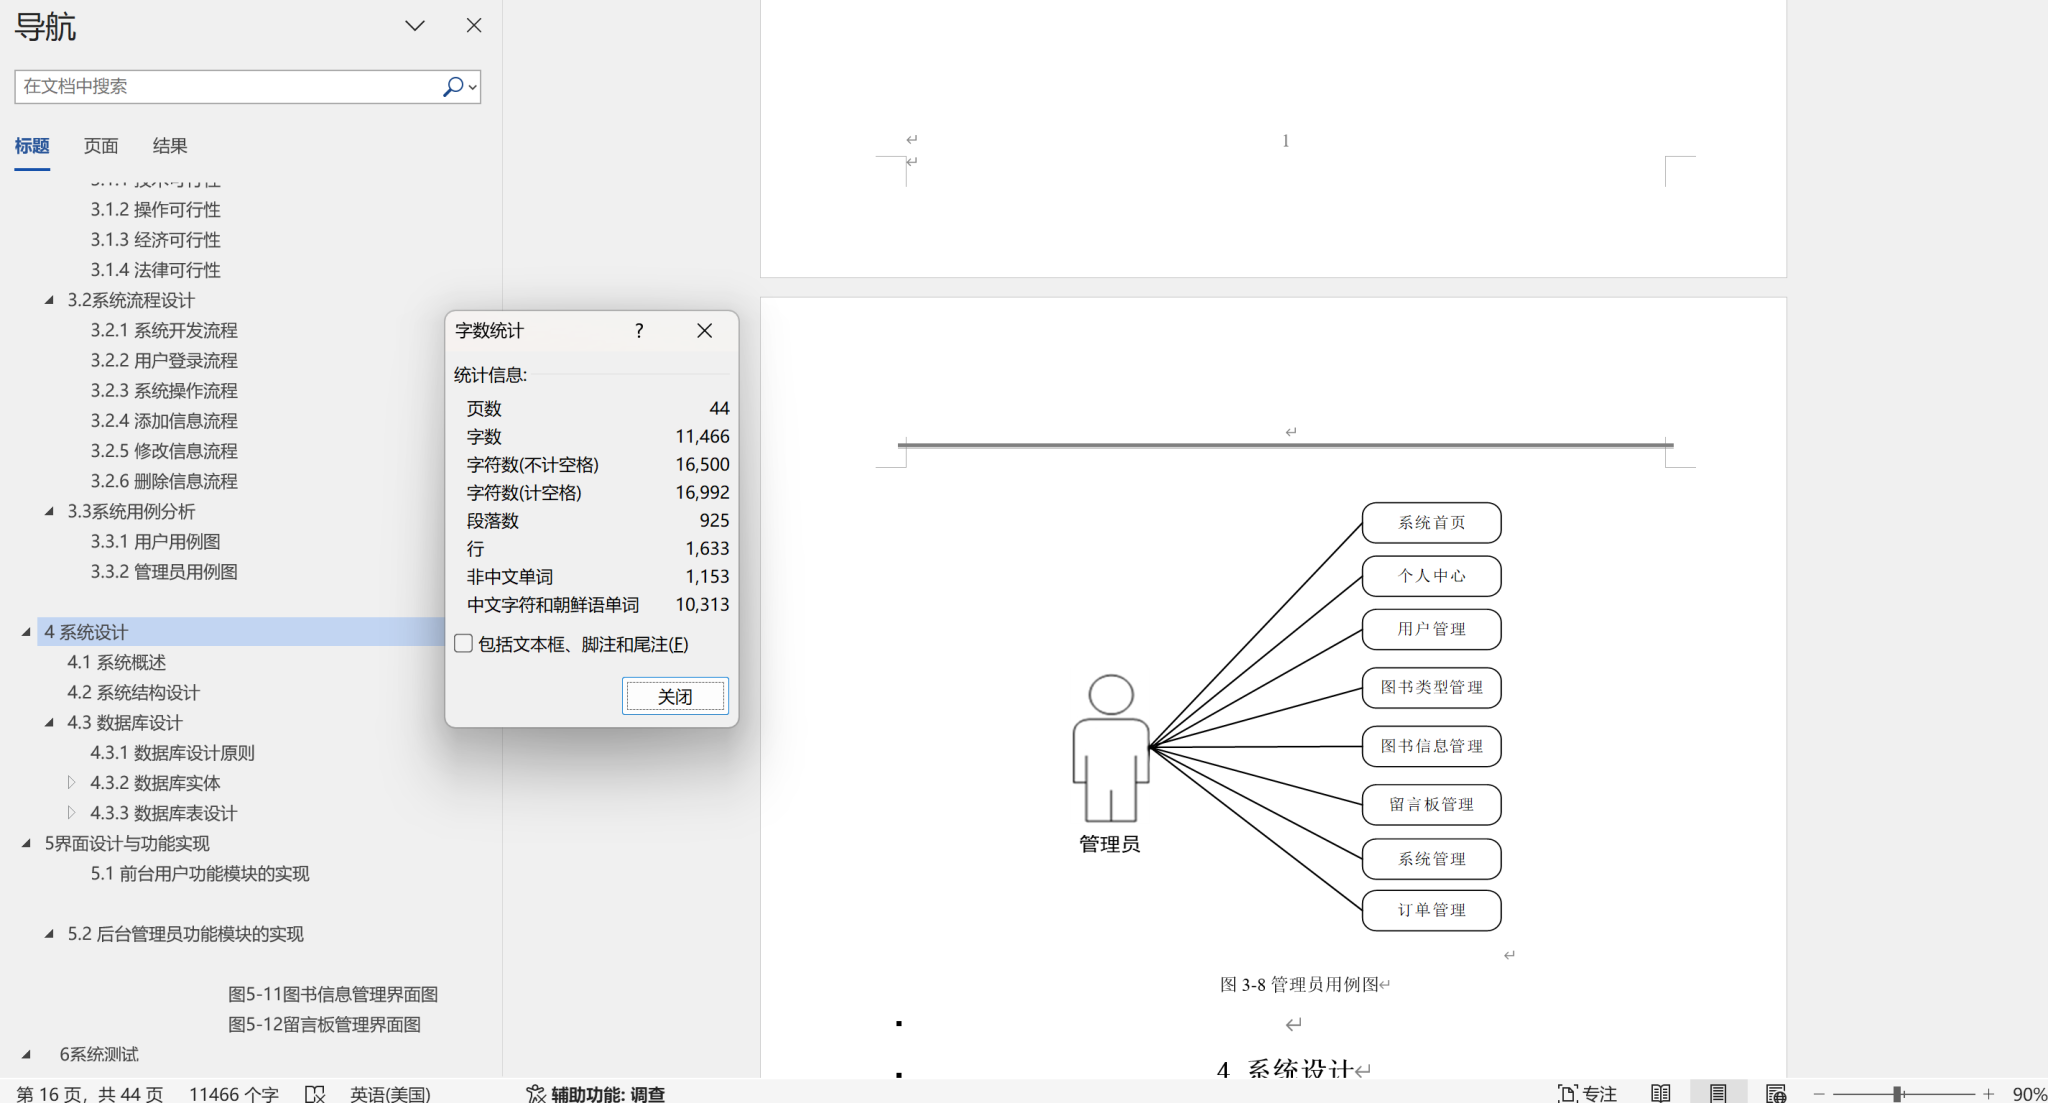Screen dimensions: 2048x1103
Task: Click the search magnifier icon in navigation pane
Action: pyautogui.click(x=453, y=87)
